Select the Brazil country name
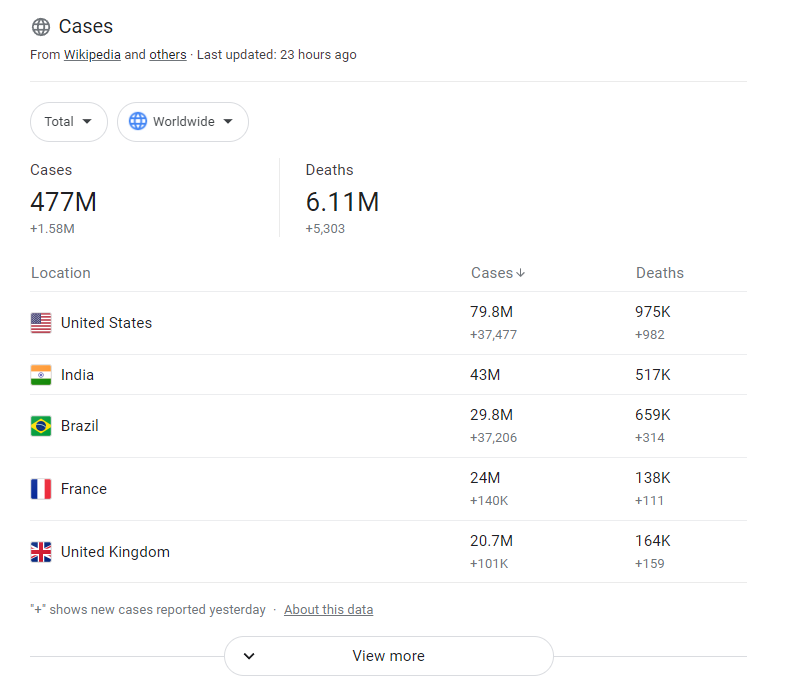 pyautogui.click(x=80, y=426)
